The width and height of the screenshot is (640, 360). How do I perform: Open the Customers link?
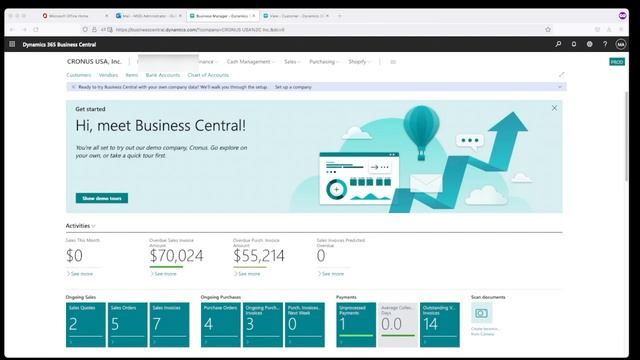(x=79, y=75)
